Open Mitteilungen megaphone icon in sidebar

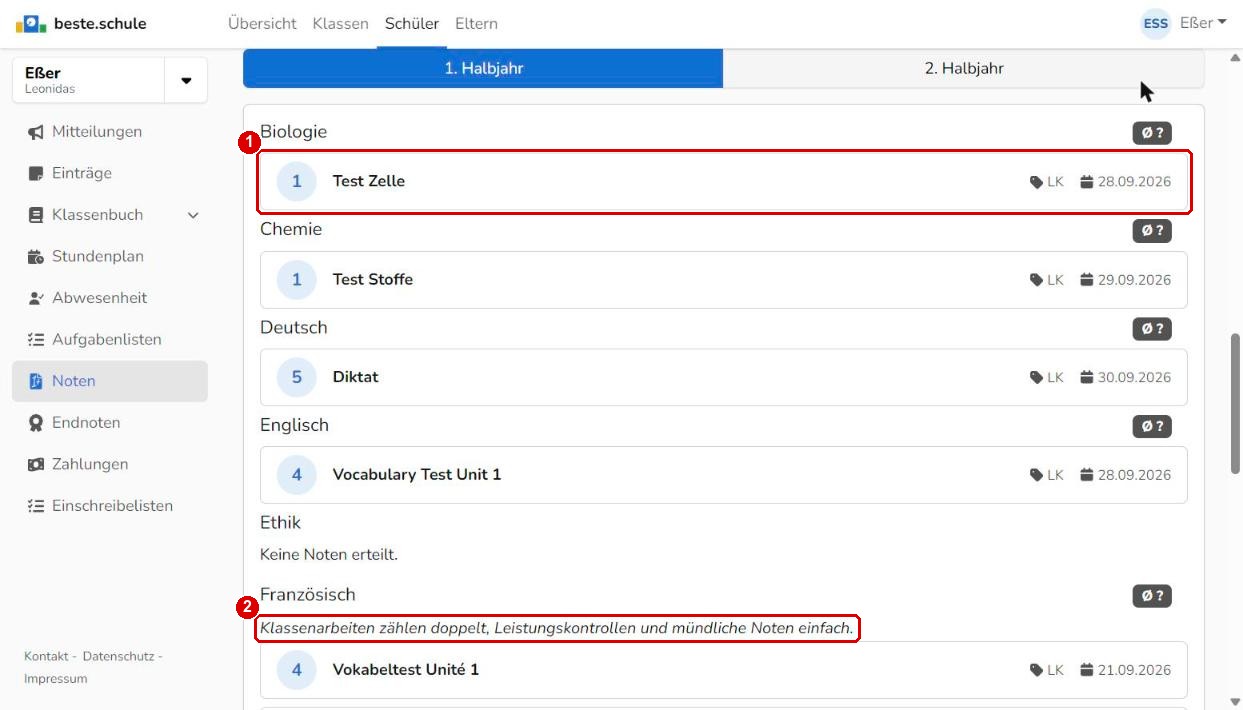tap(36, 132)
